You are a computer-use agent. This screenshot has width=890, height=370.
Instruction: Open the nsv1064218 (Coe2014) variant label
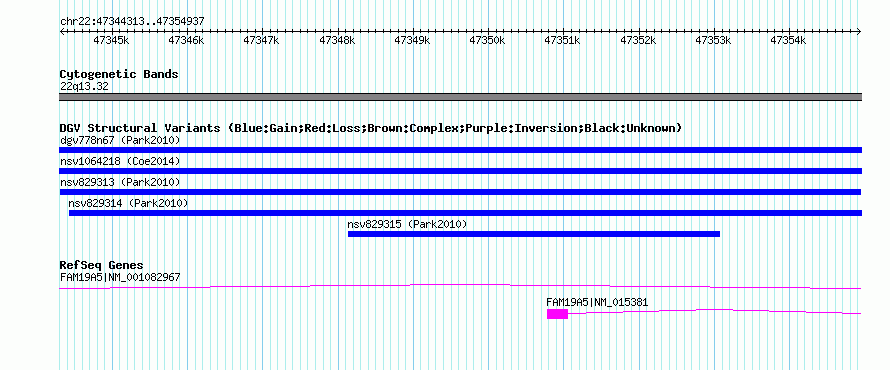(120, 161)
